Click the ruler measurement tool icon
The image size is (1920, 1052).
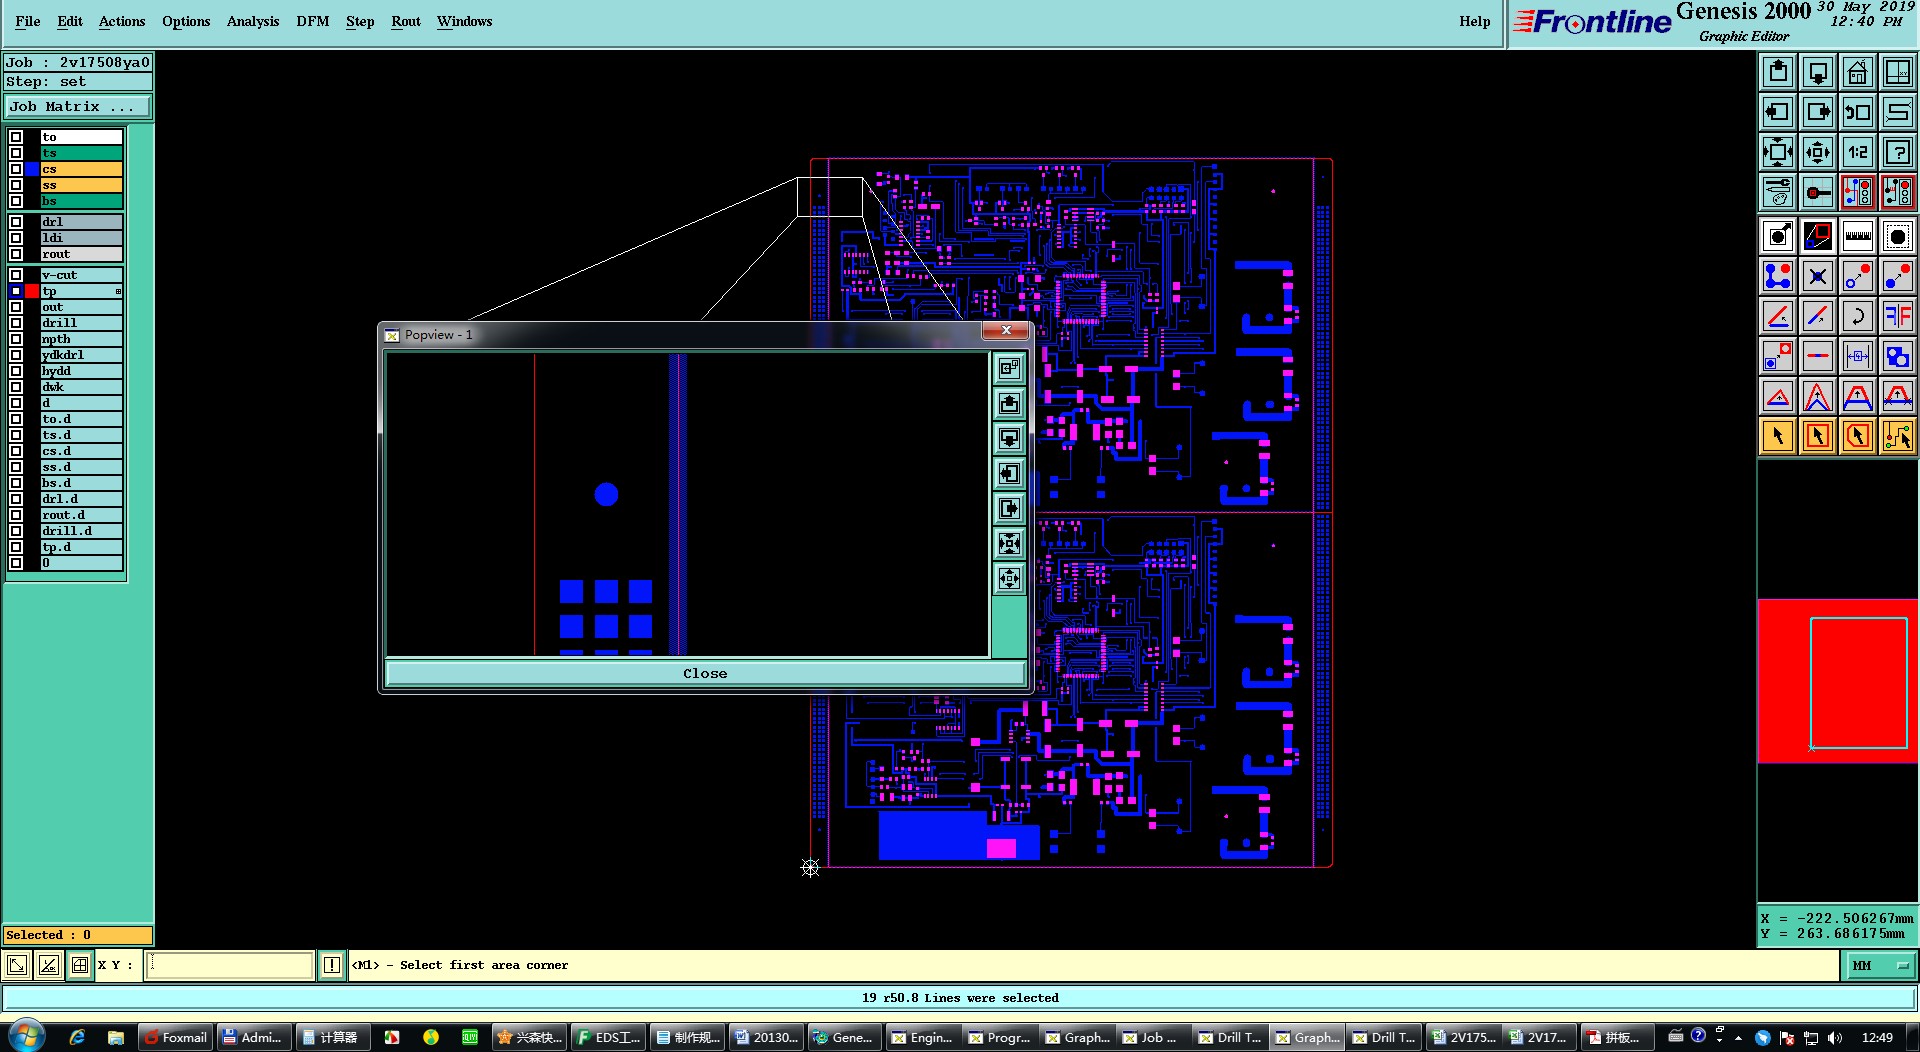(1858, 236)
